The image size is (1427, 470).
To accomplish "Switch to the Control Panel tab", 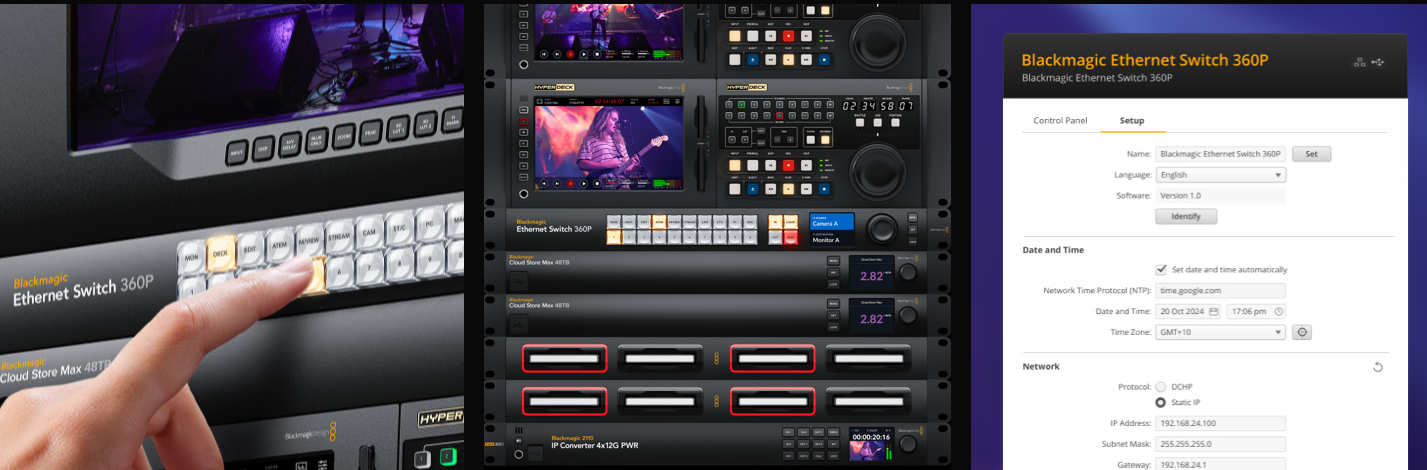I will click(1059, 120).
